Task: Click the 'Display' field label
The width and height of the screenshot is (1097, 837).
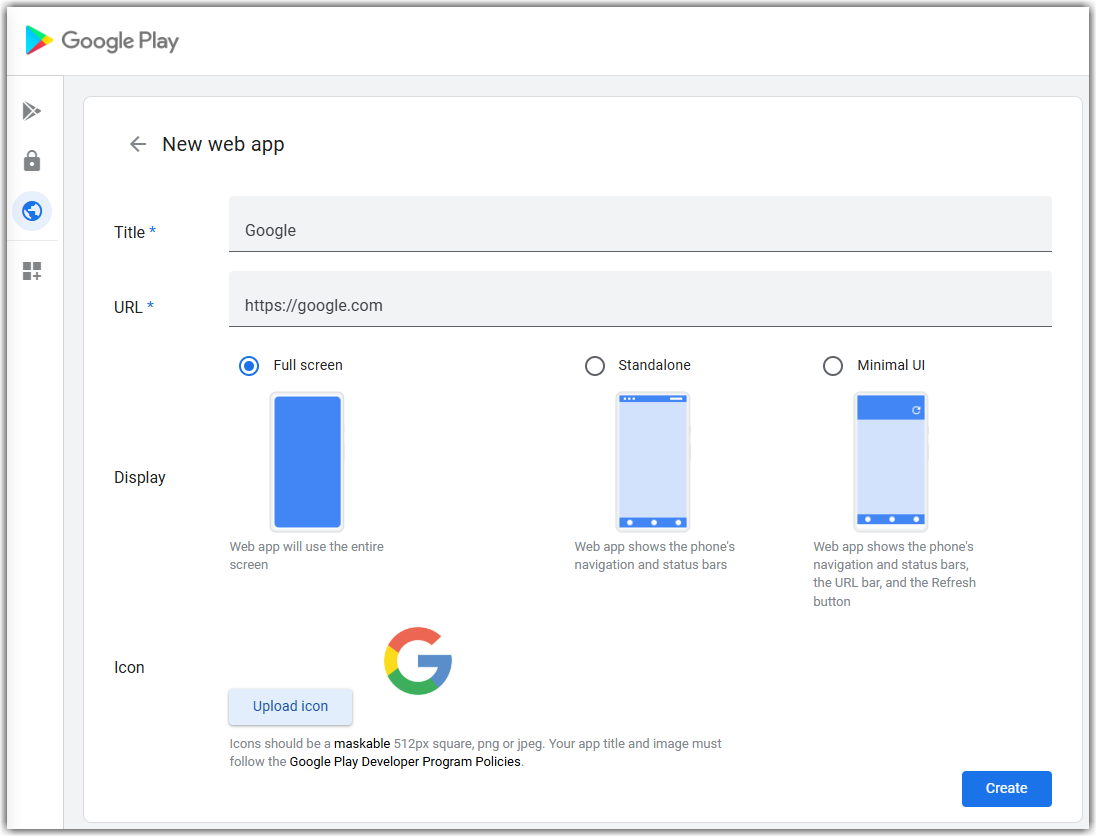Action: [x=140, y=477]
